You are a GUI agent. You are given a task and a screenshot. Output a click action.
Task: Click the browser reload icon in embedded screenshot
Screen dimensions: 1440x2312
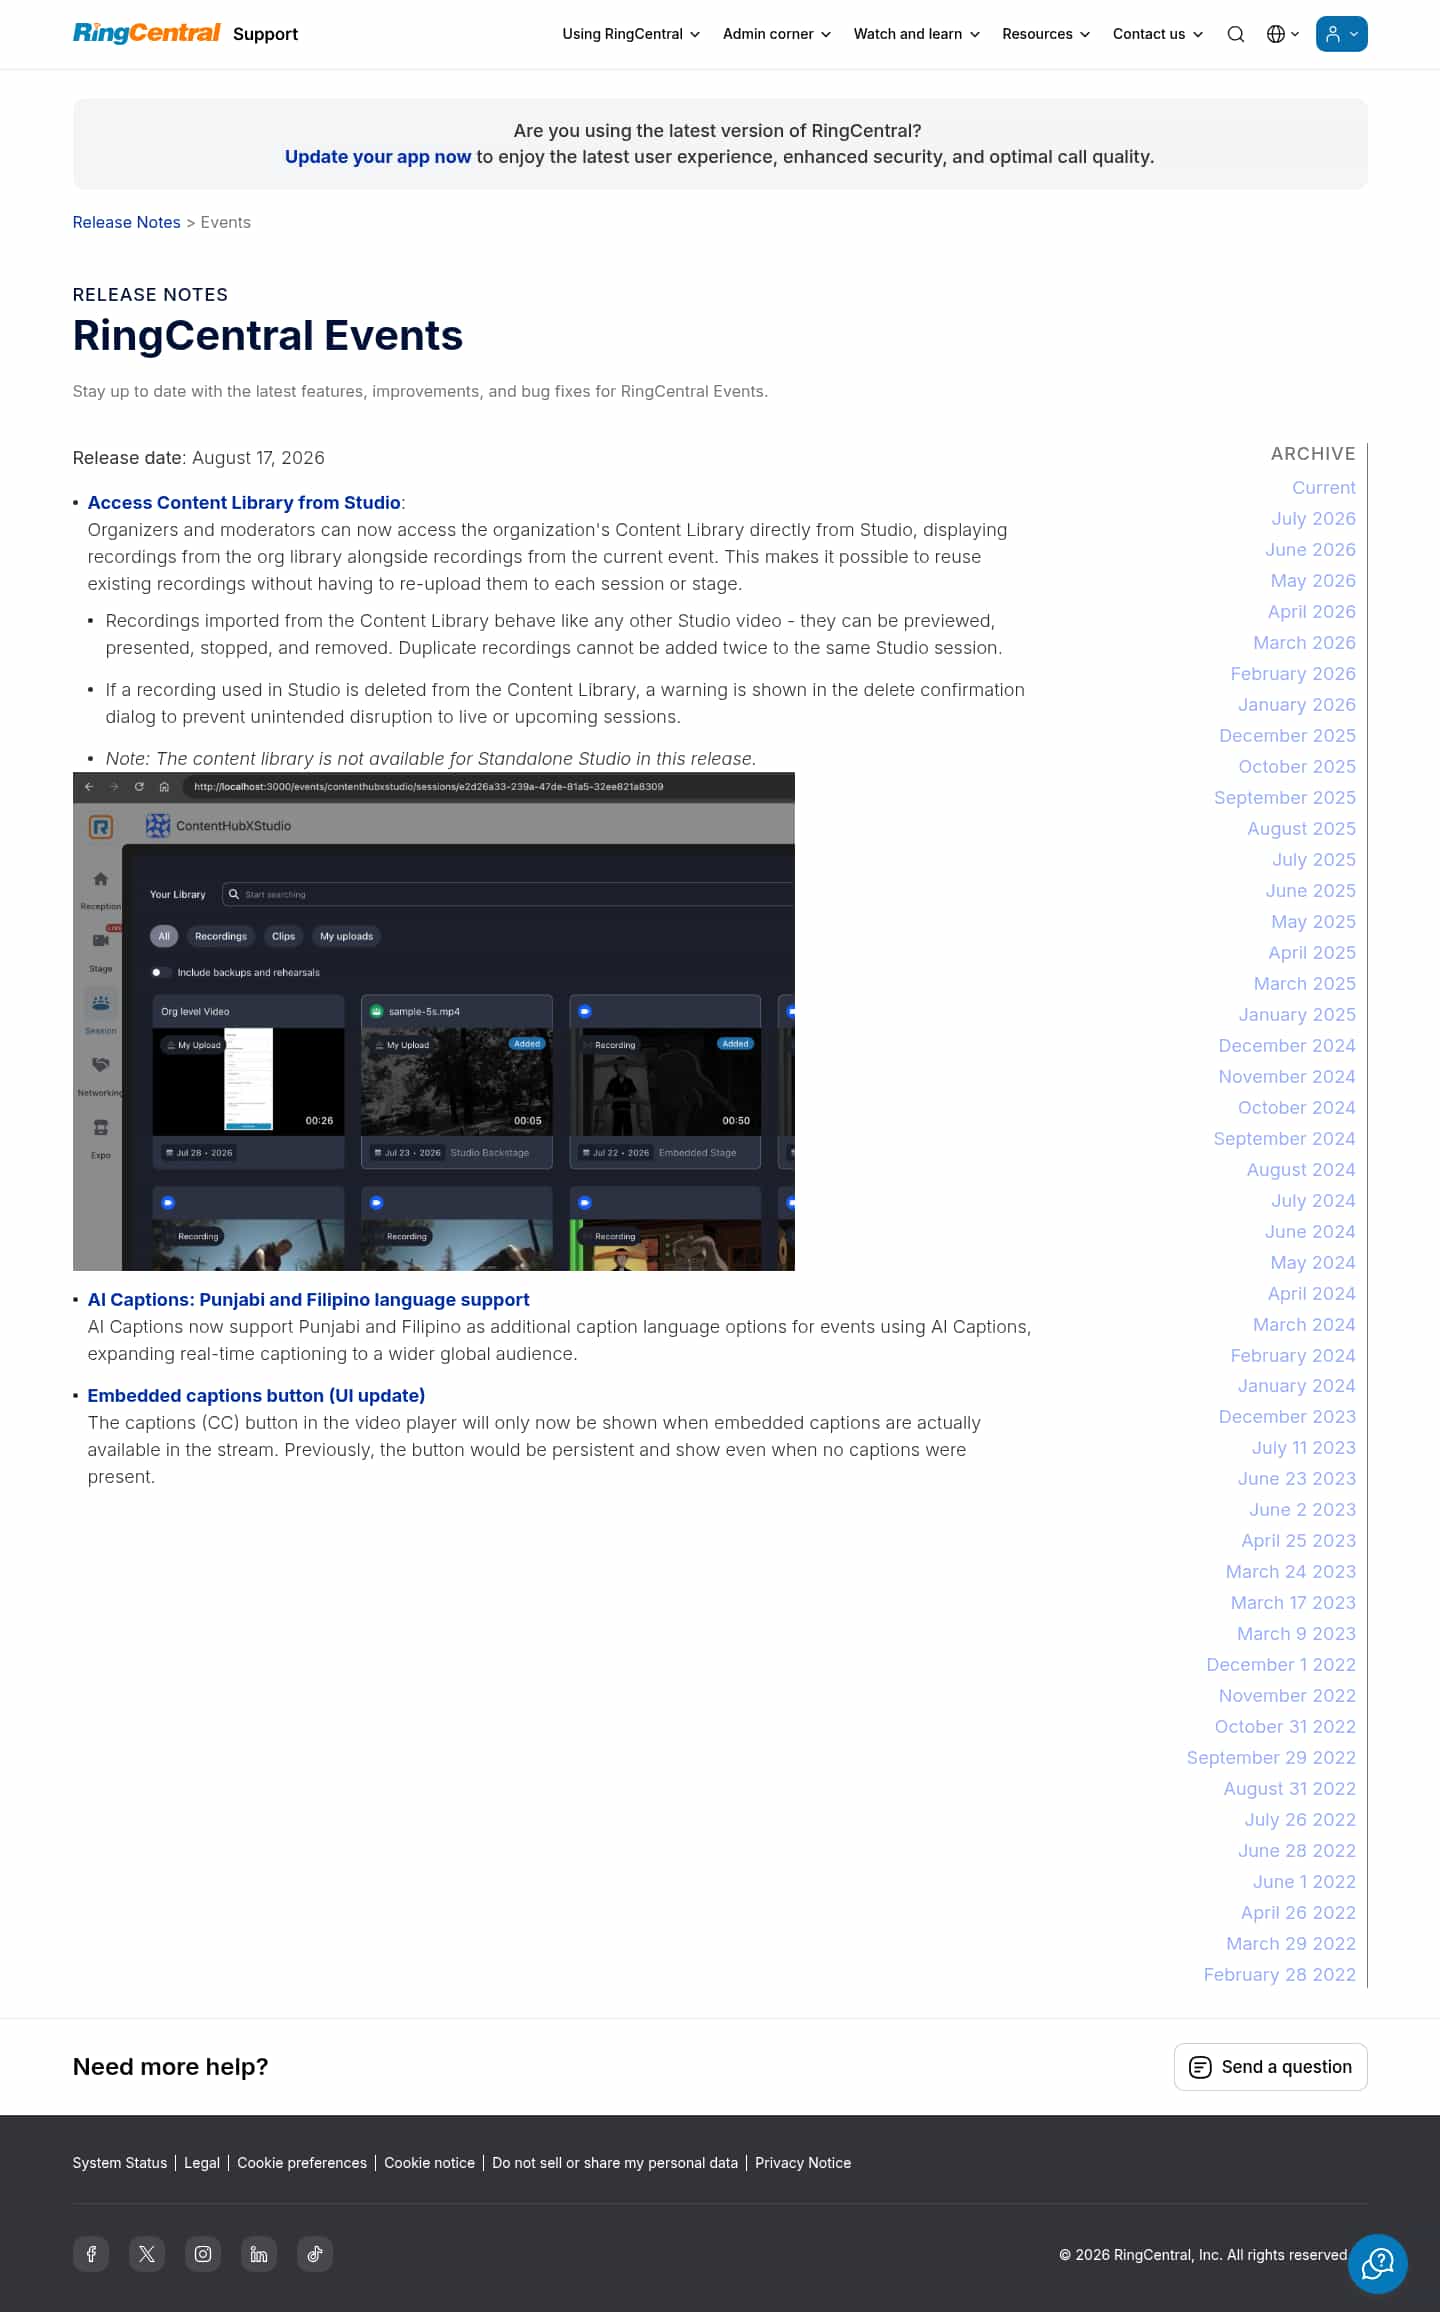click(139, 787)
